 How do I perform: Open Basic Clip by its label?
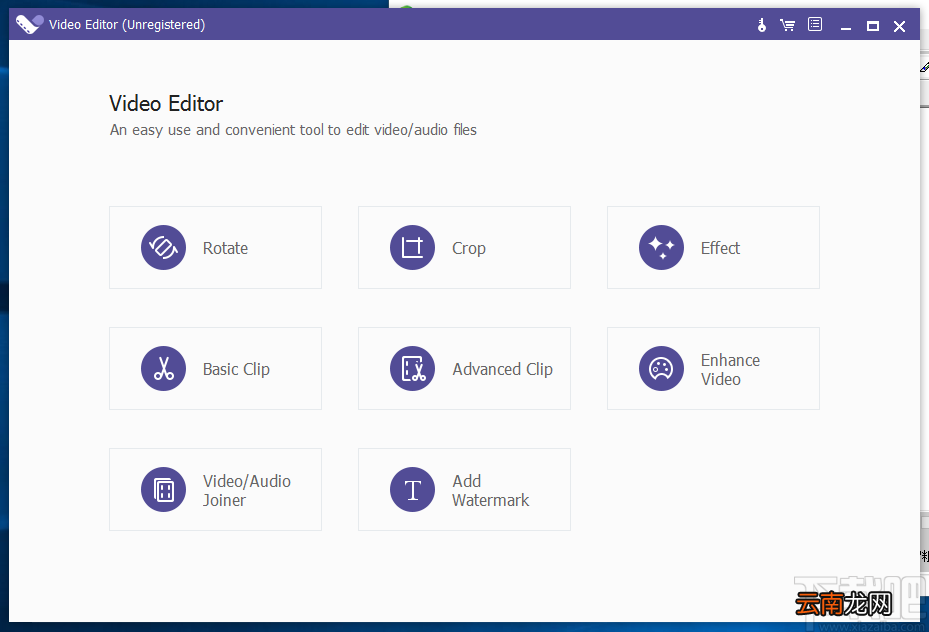[x=236, y=370]
